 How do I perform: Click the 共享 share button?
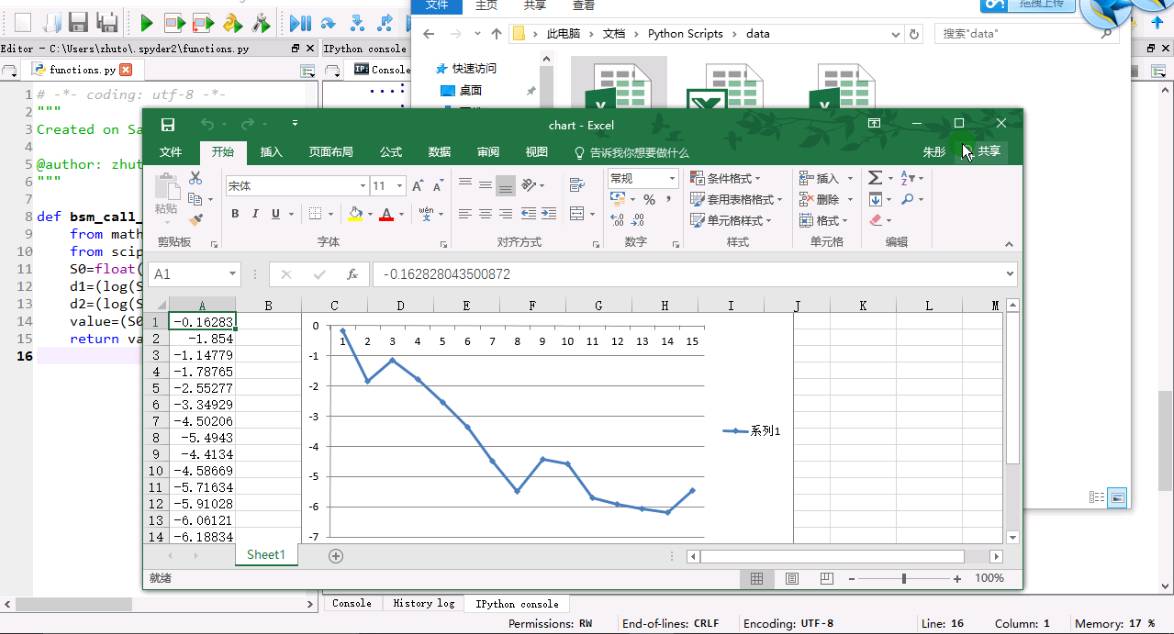(x=988, y=152)
